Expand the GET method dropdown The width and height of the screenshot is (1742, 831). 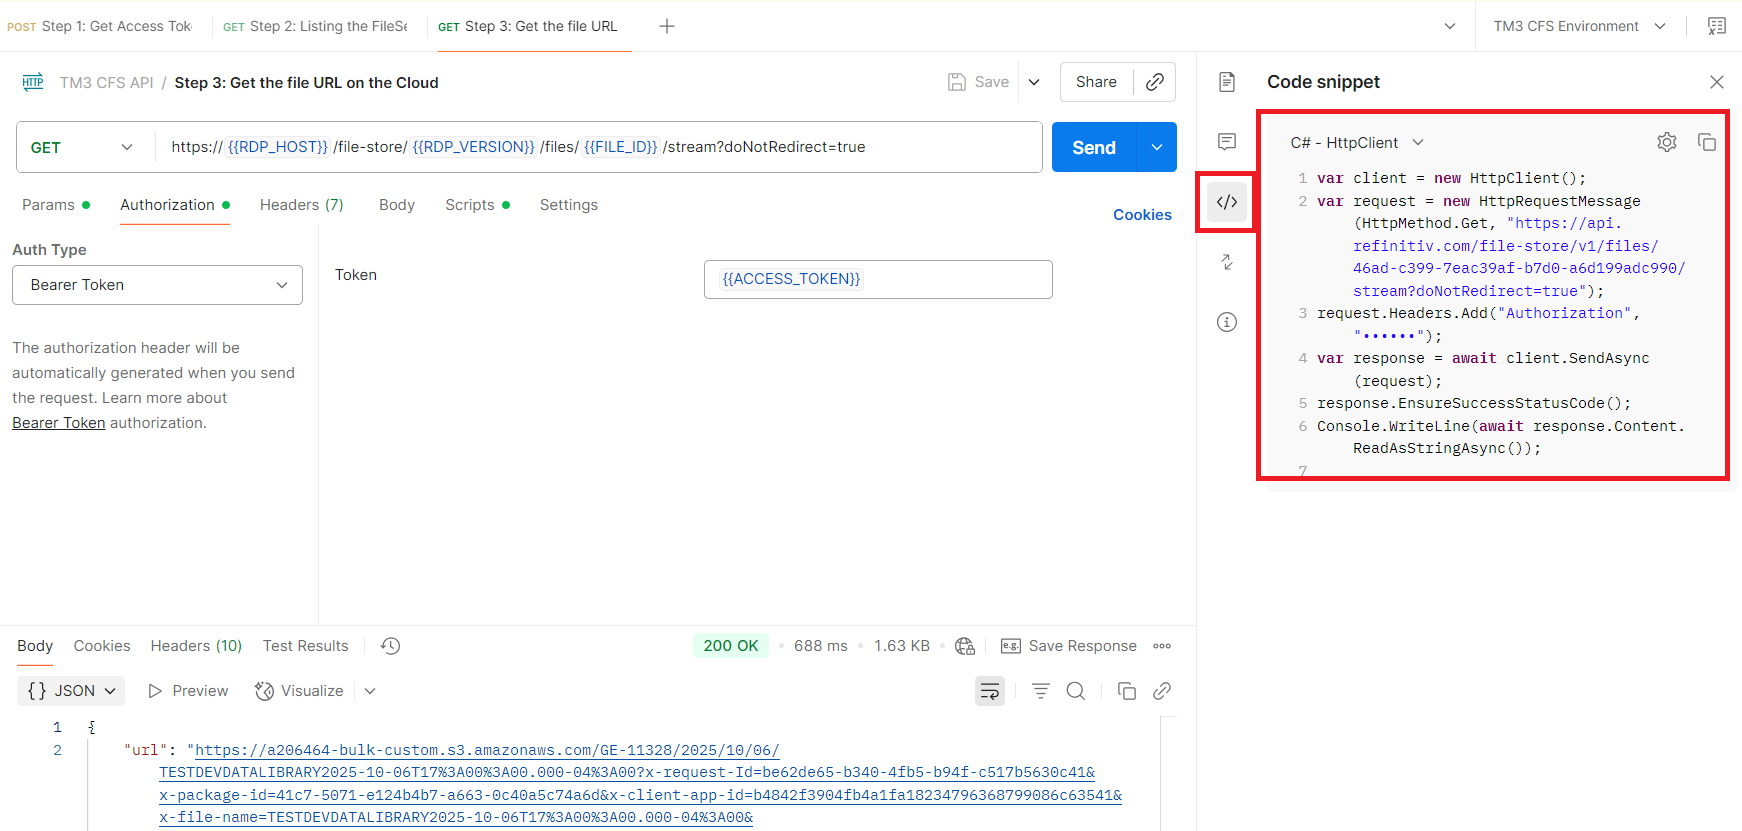[84, 147]
